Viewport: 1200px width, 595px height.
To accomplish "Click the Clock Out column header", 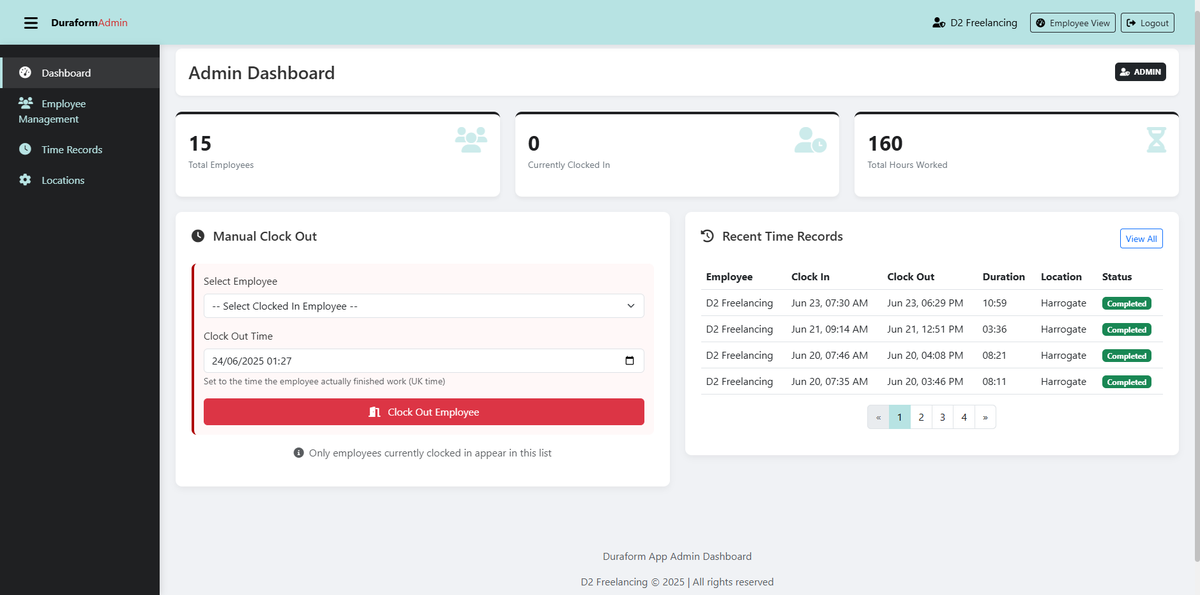I will point(910,277).
